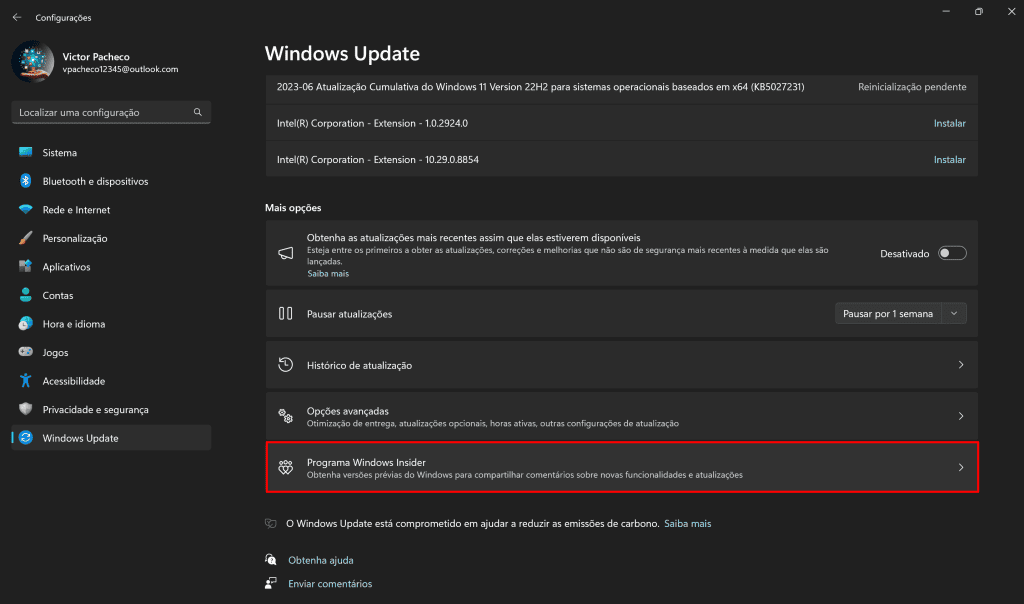Click Instalar for Intel Extension 1.0.2924.0
Screen dimensions: 1024x604
(x=949, y=123)
